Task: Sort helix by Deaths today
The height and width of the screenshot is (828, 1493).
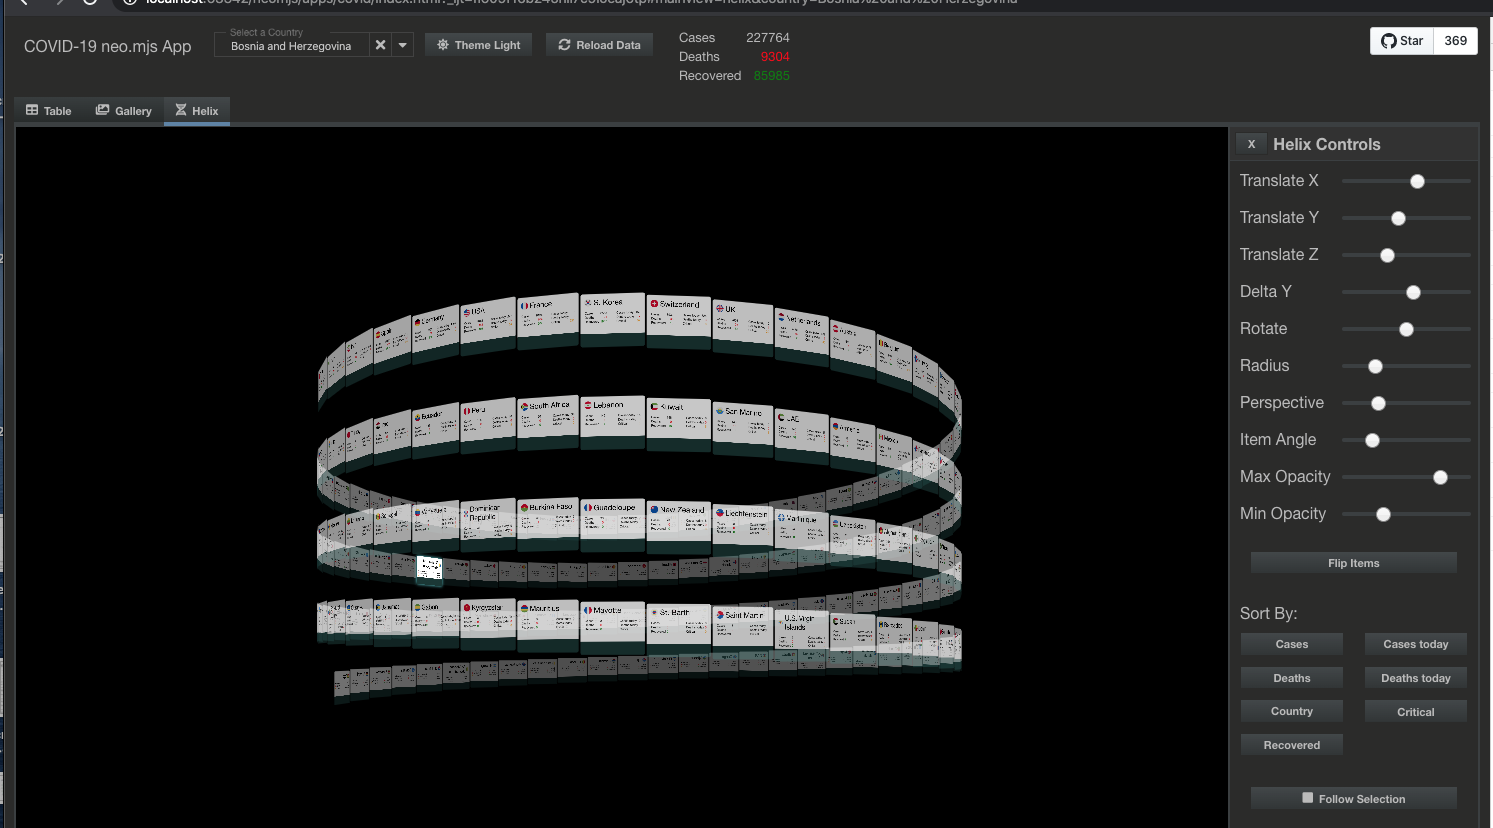Action: pyautogui.click(x=1415, y=678)
